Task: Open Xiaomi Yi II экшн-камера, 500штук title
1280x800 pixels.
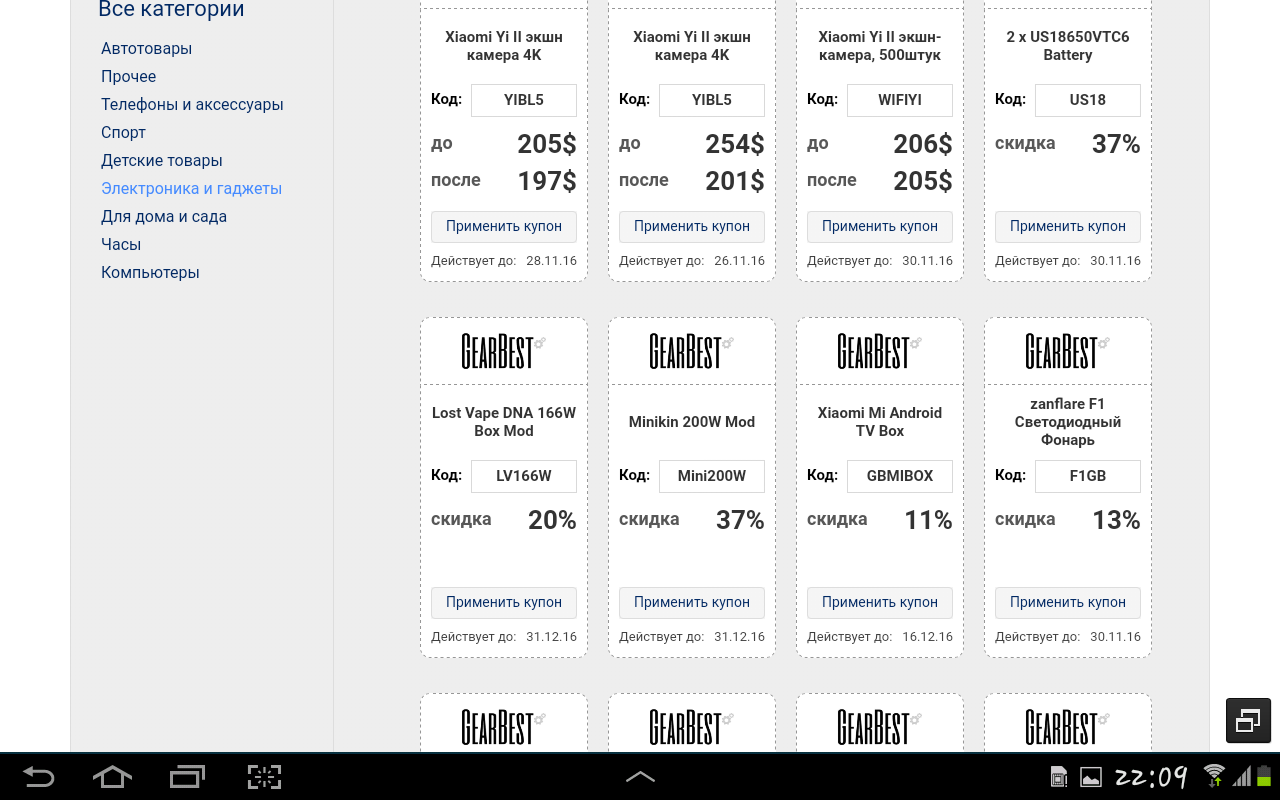Action: pyautogui.click(x=880, y=46)
